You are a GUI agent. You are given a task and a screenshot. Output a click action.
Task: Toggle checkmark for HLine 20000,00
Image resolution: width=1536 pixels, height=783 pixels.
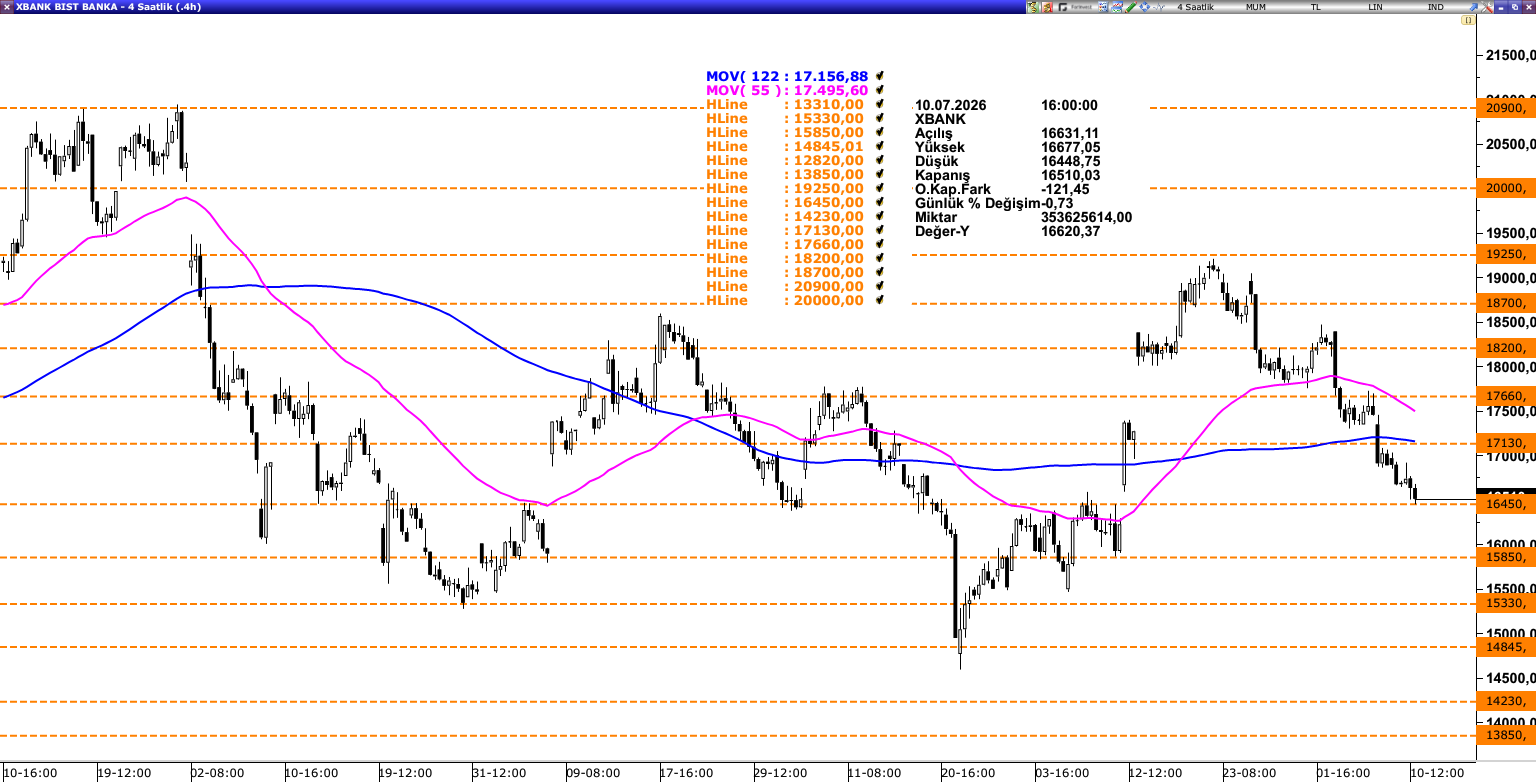click(x=880, y=300)
